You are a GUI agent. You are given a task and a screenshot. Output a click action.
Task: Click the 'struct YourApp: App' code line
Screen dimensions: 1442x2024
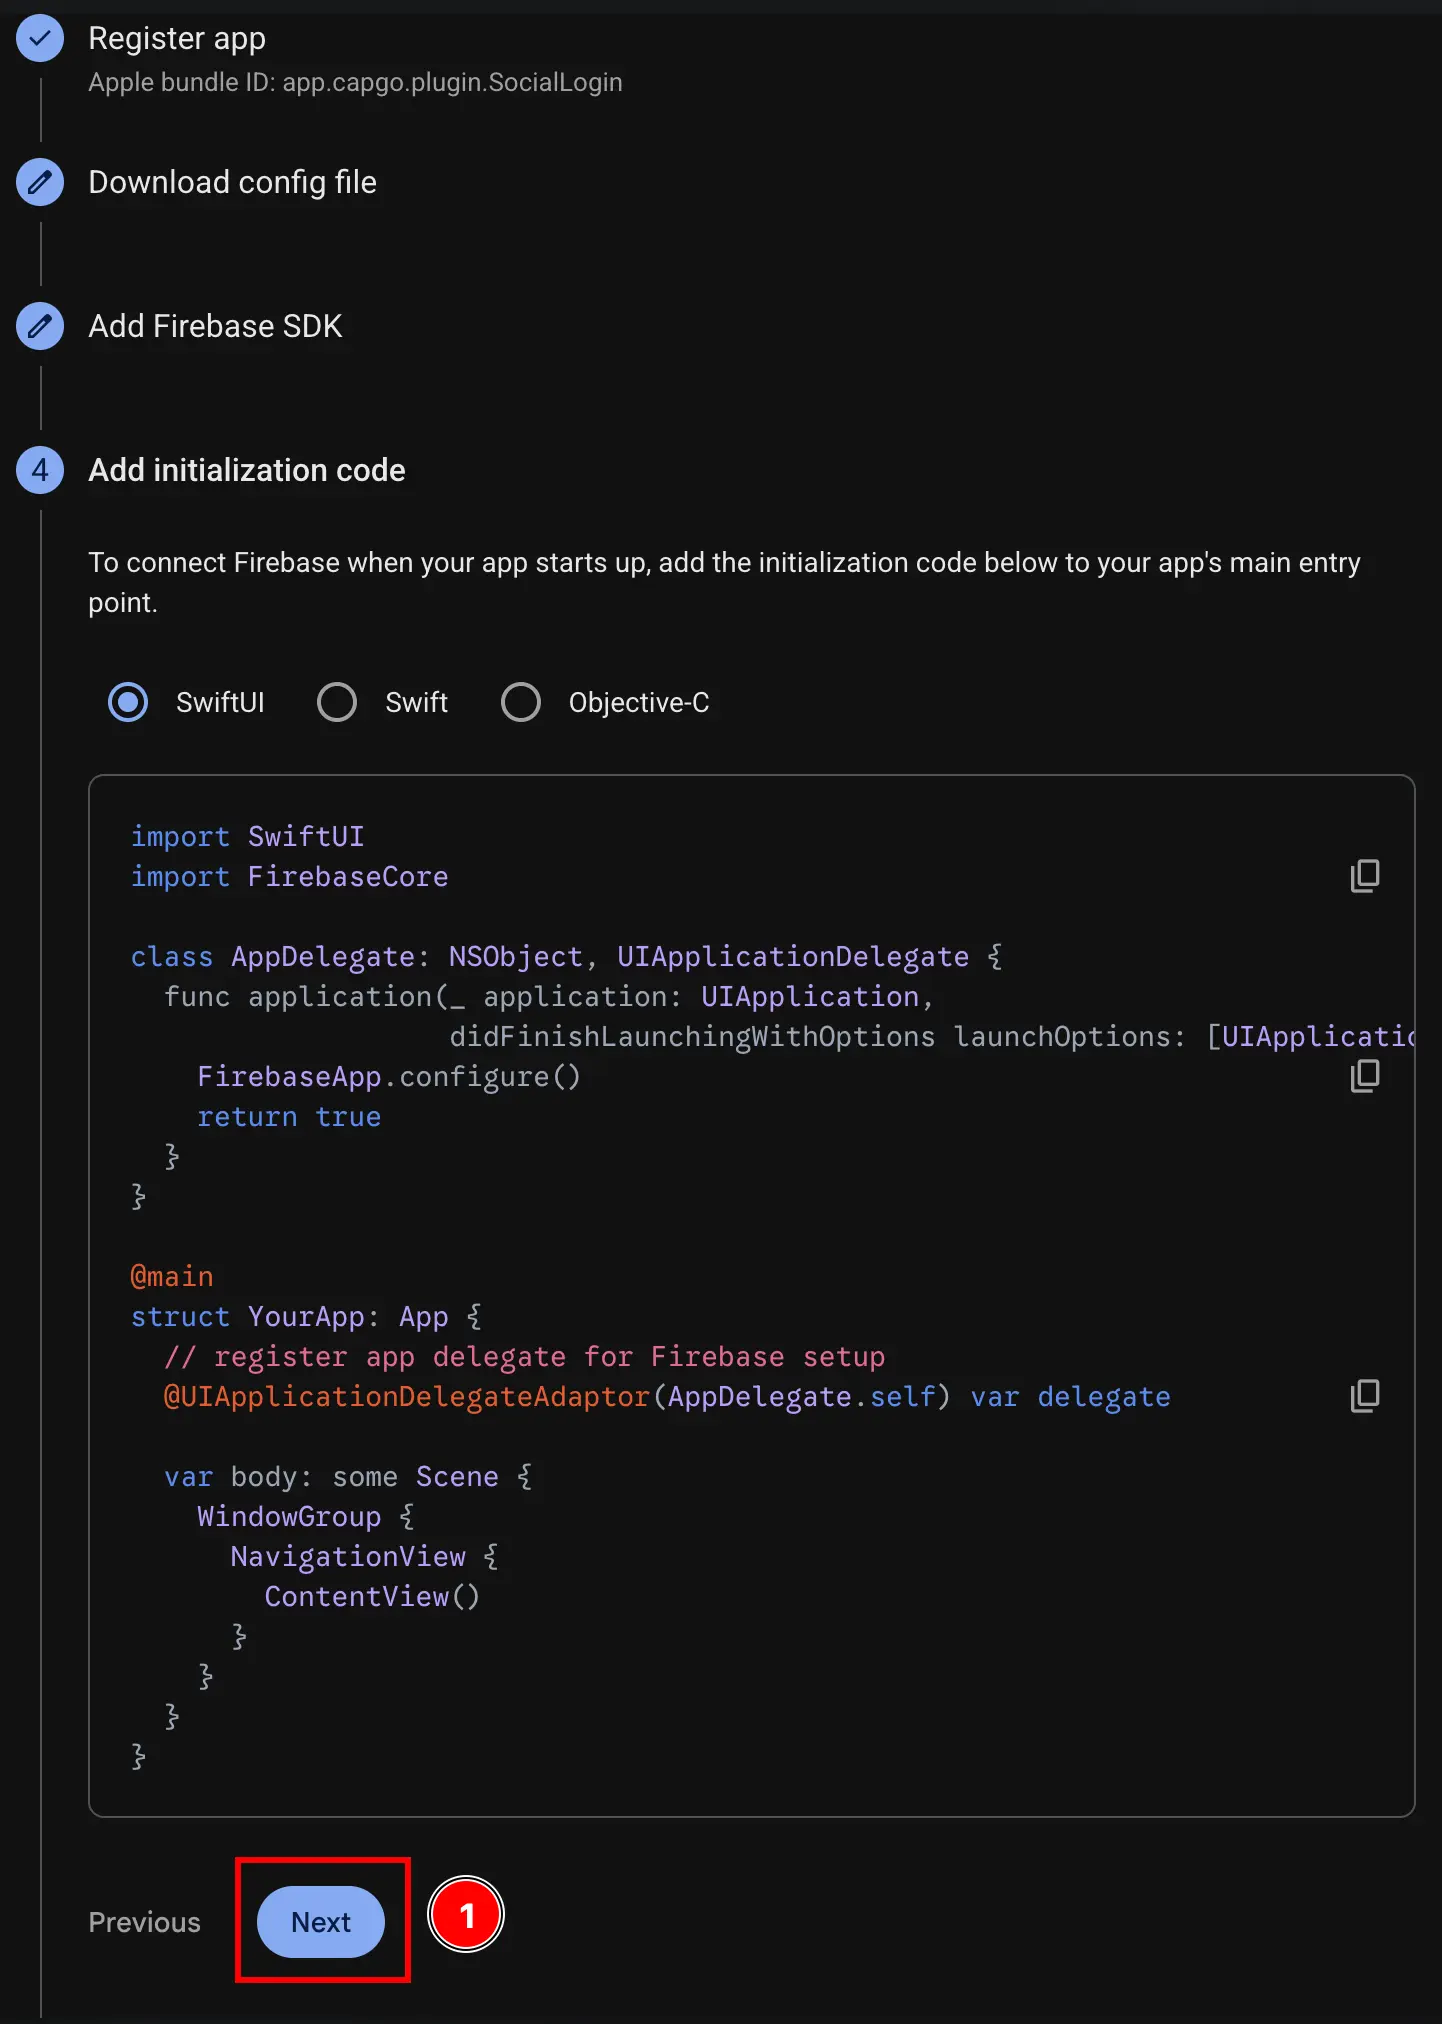pos(306,1317)
